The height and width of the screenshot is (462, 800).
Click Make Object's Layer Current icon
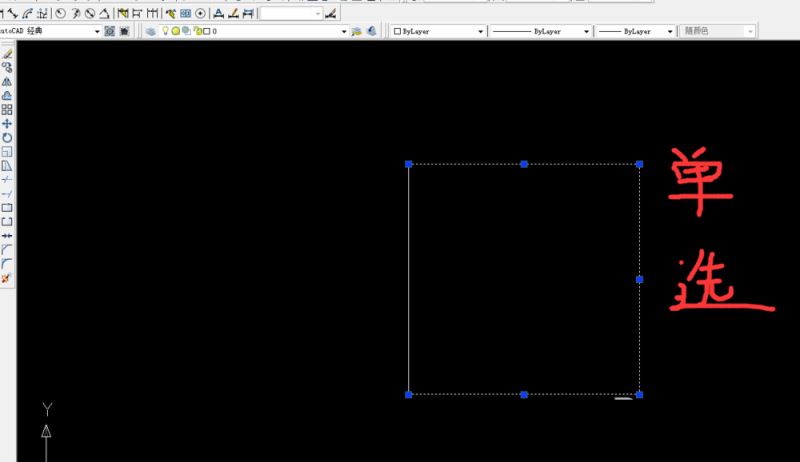pos(357,31)
